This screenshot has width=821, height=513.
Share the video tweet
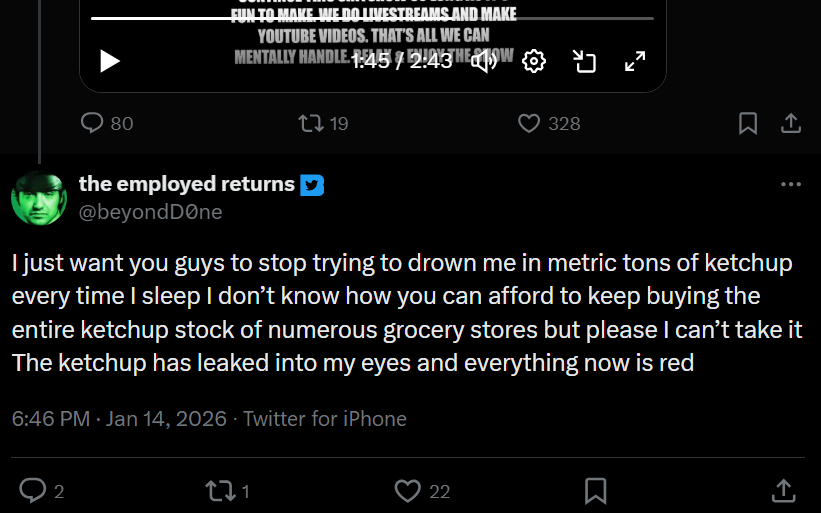point(791,124)
